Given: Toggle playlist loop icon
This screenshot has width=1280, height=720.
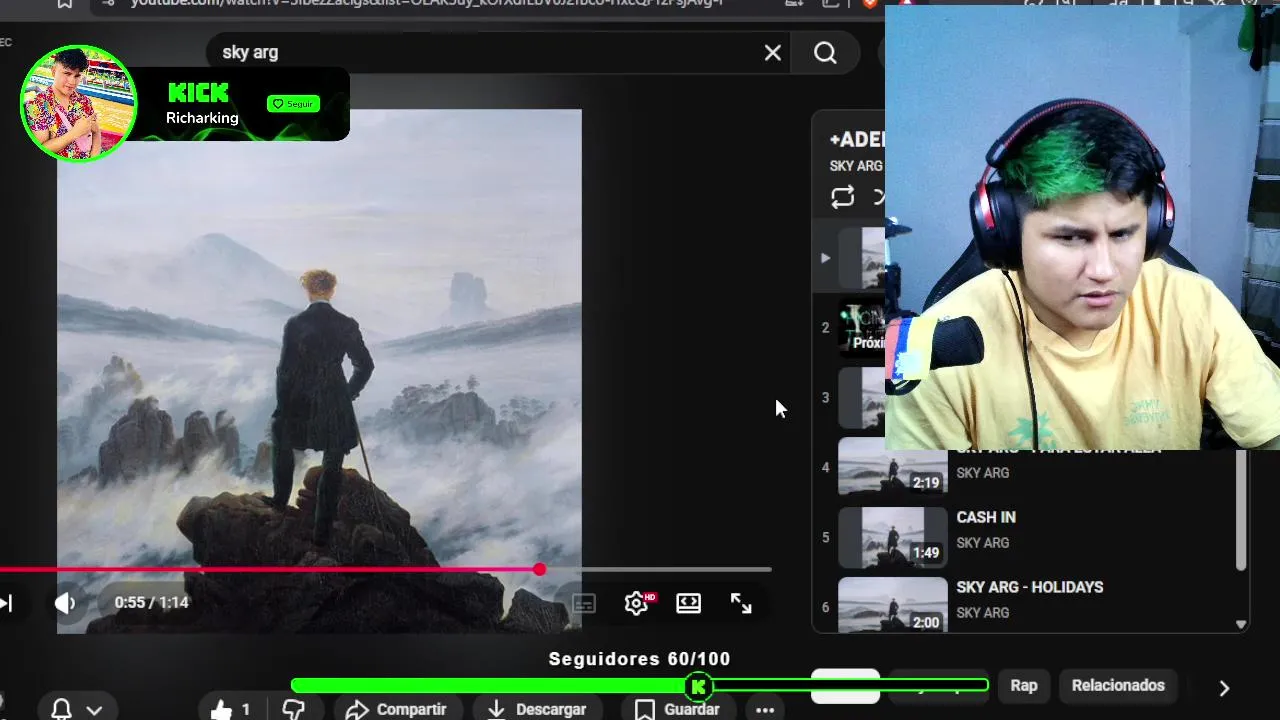Looking at the screenshot, I should [843, 197].
